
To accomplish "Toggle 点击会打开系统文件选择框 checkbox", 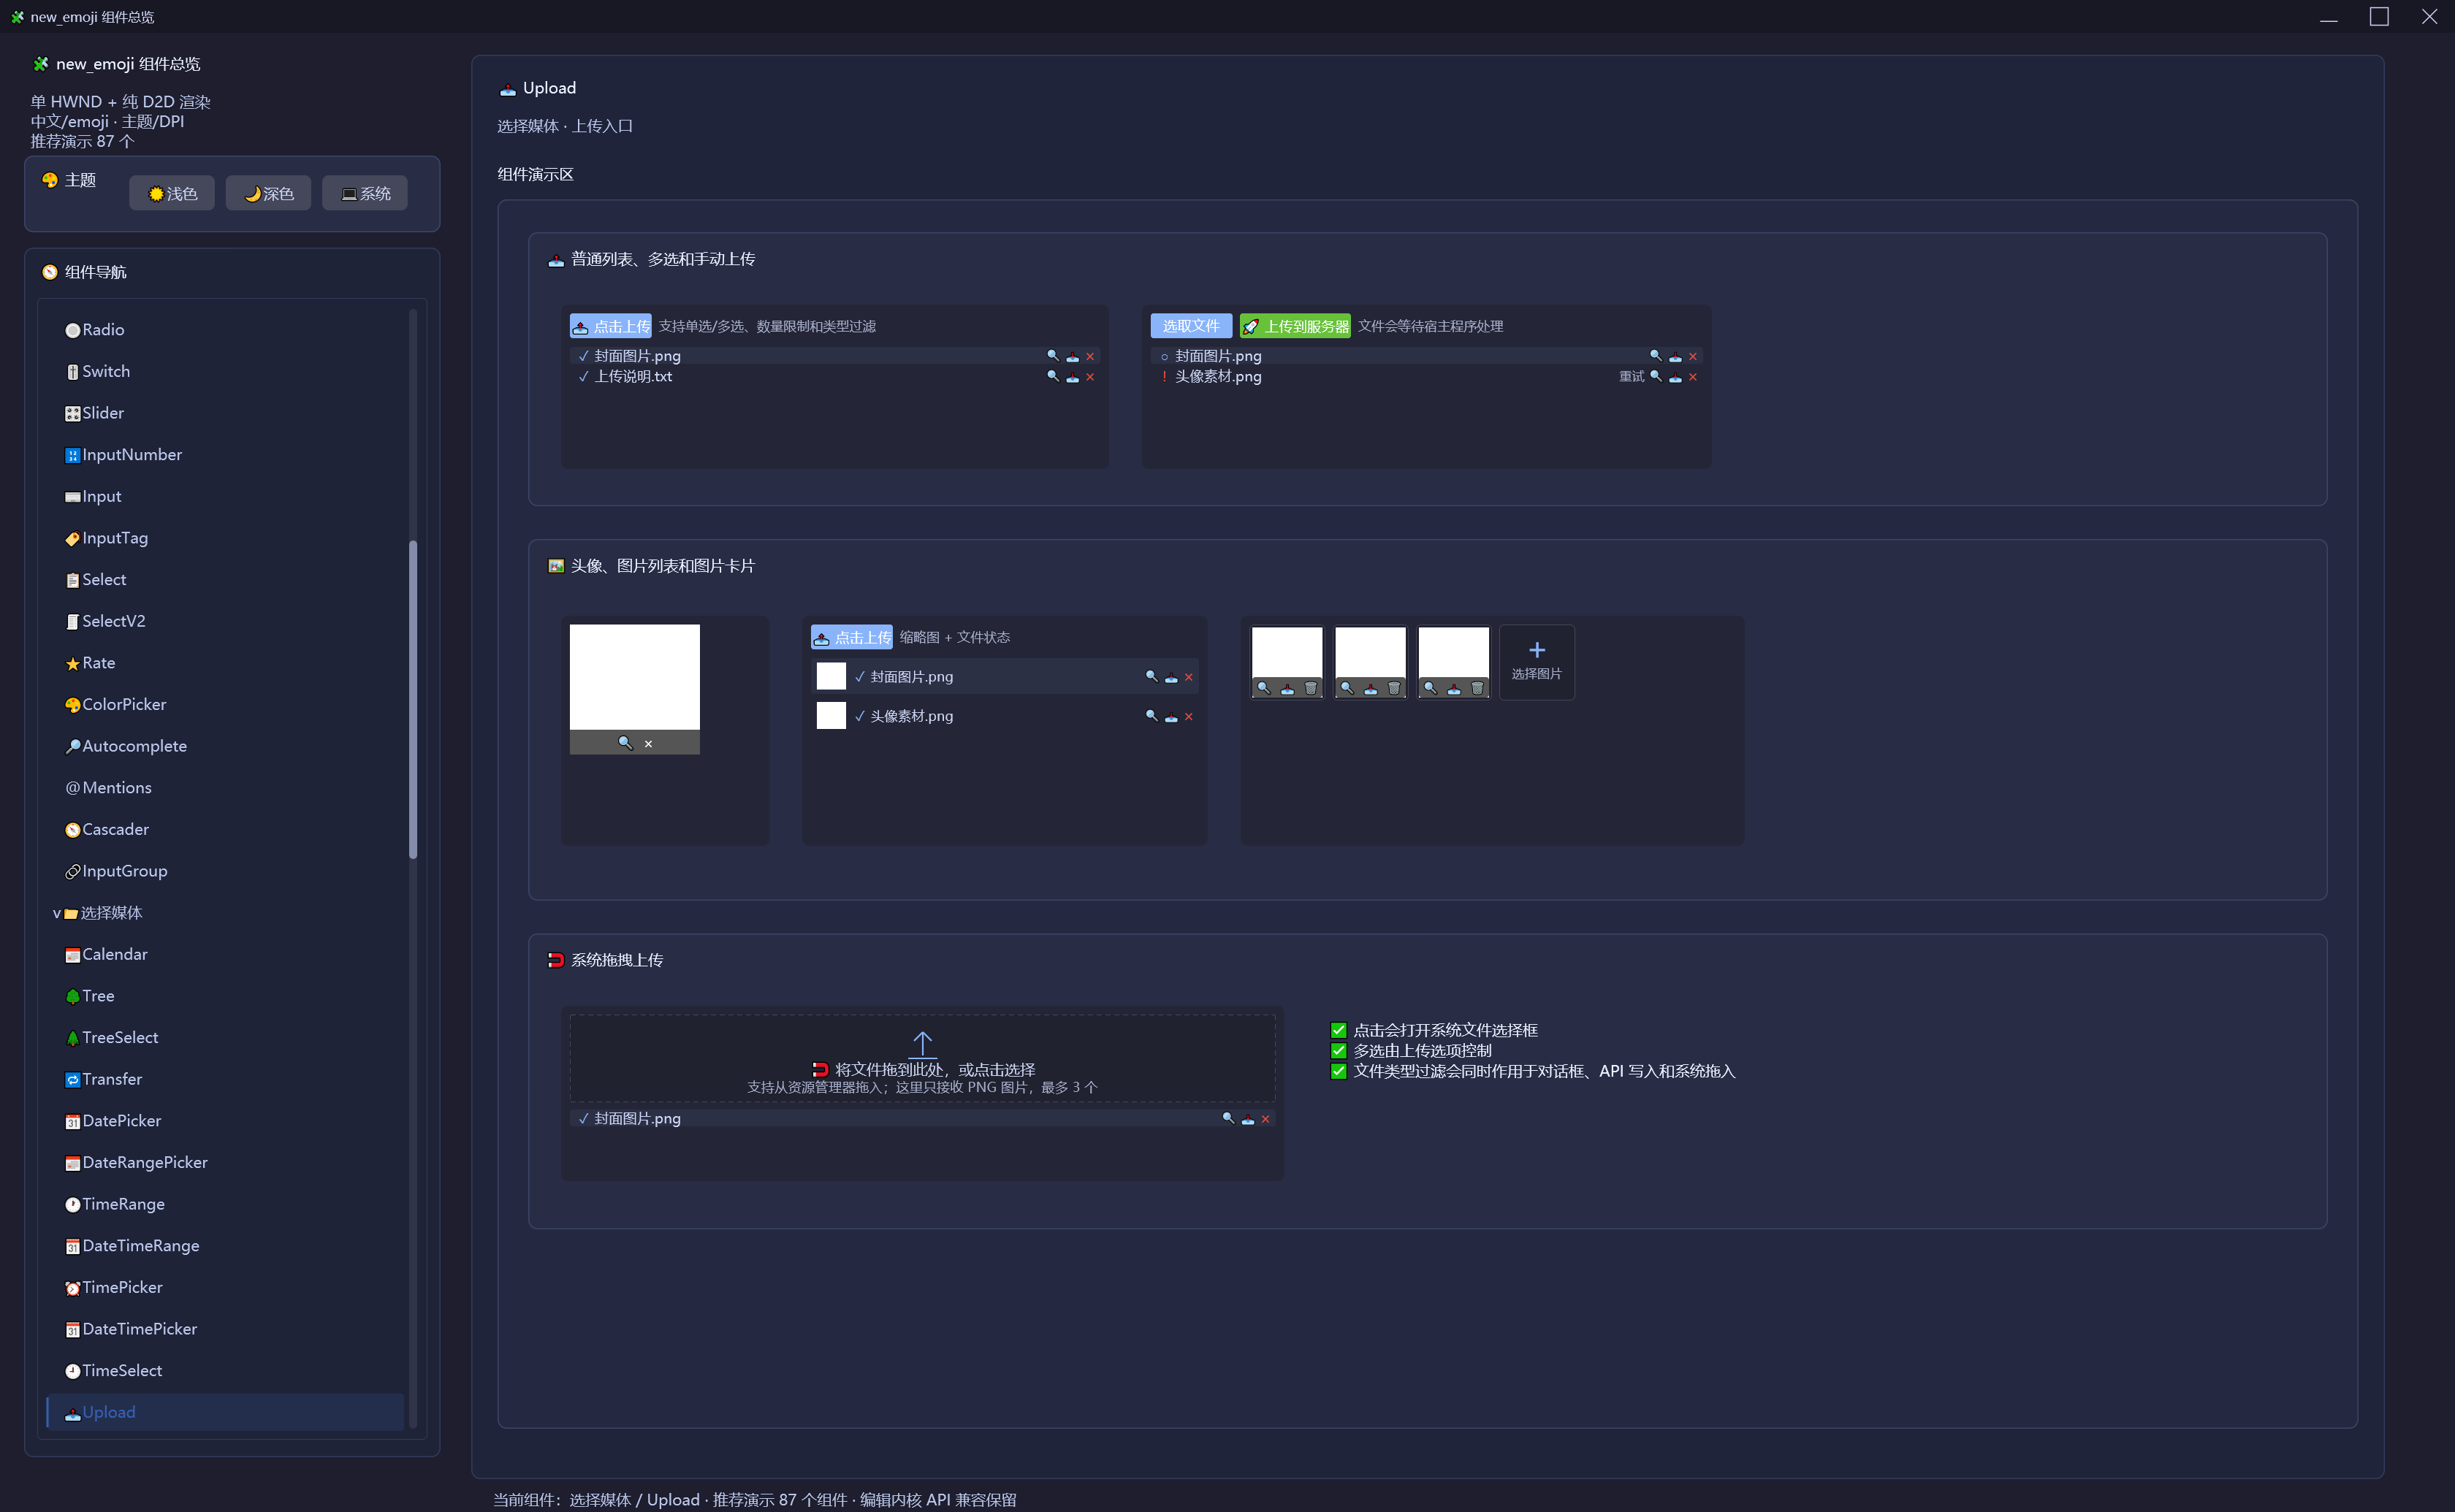I will pyautogui.click(x=1338, y=1030).
